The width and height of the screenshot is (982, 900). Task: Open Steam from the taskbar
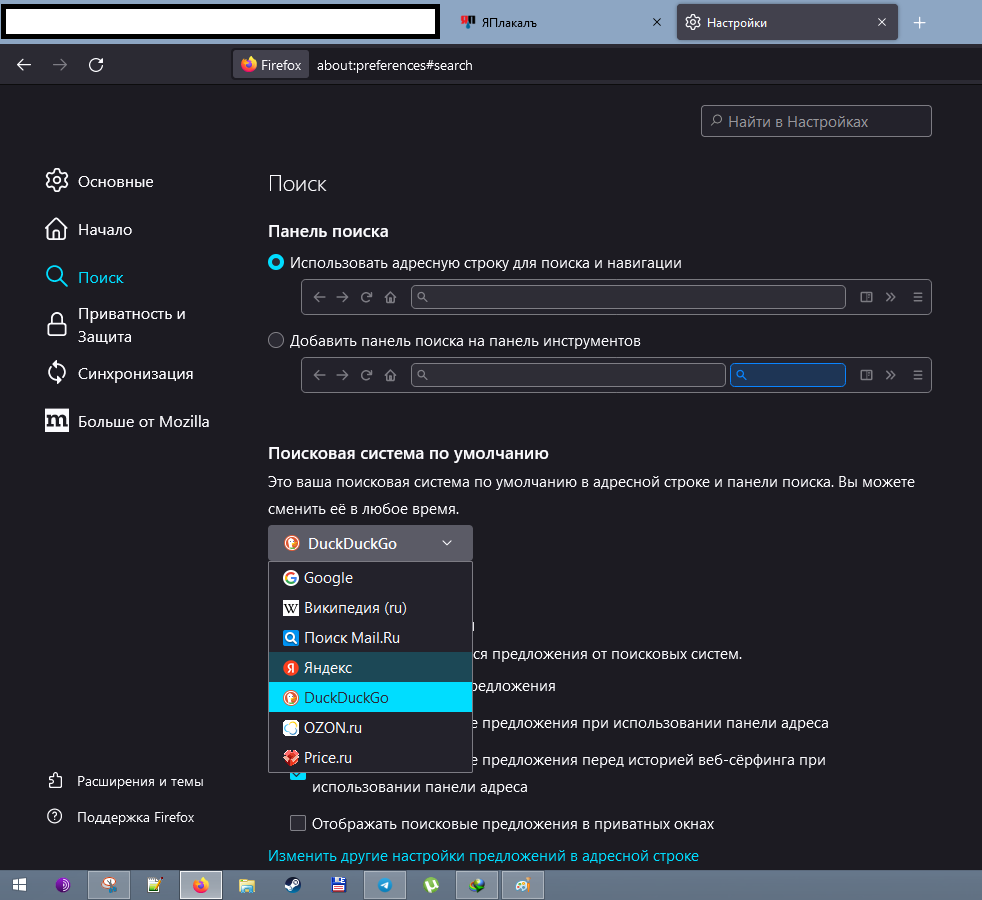292,884
